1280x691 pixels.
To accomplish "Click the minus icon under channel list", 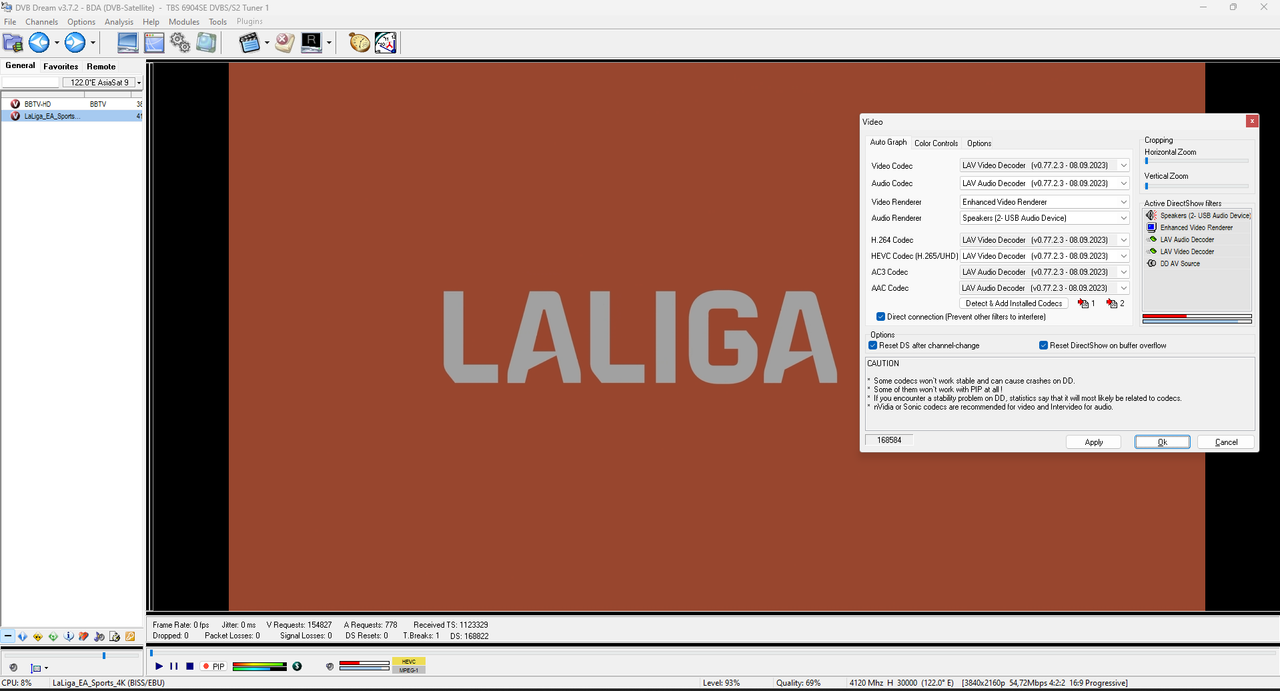I will 8,636.
